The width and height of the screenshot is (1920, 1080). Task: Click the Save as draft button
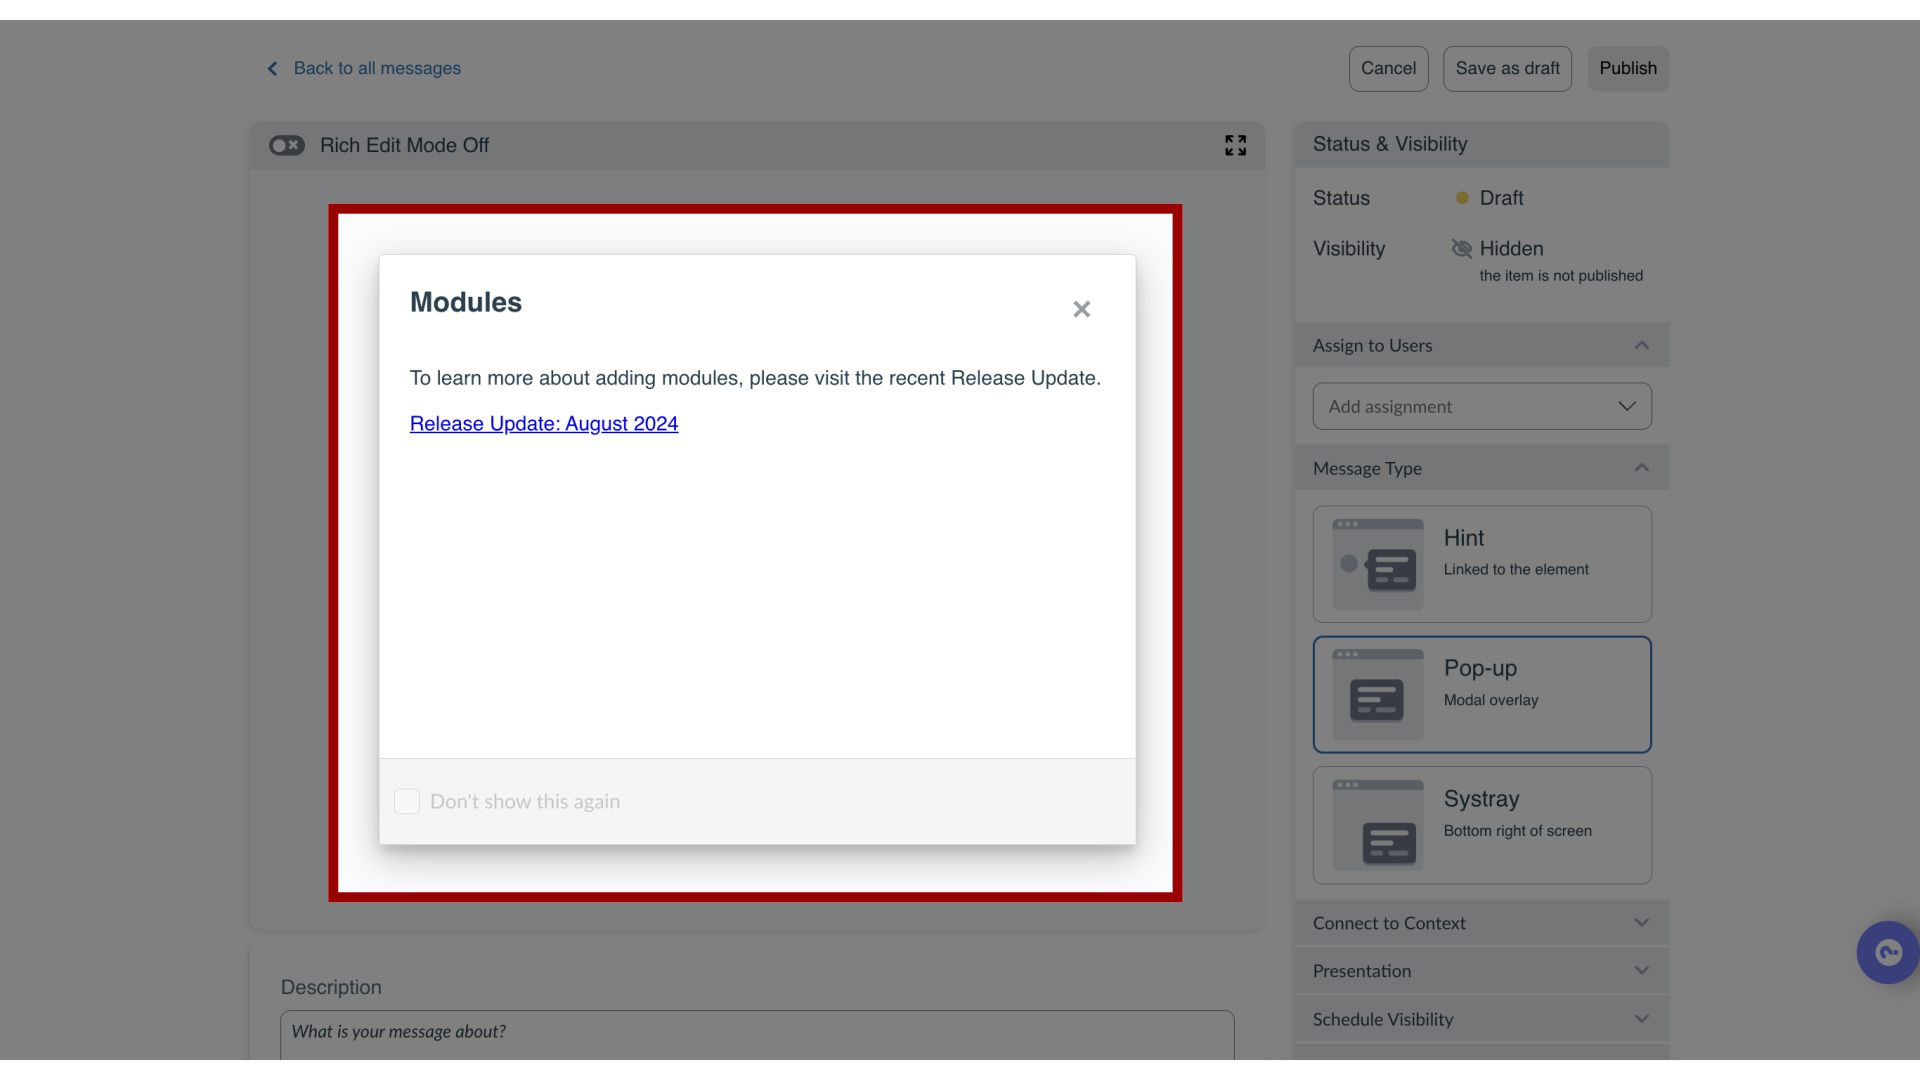point(1507,67)
